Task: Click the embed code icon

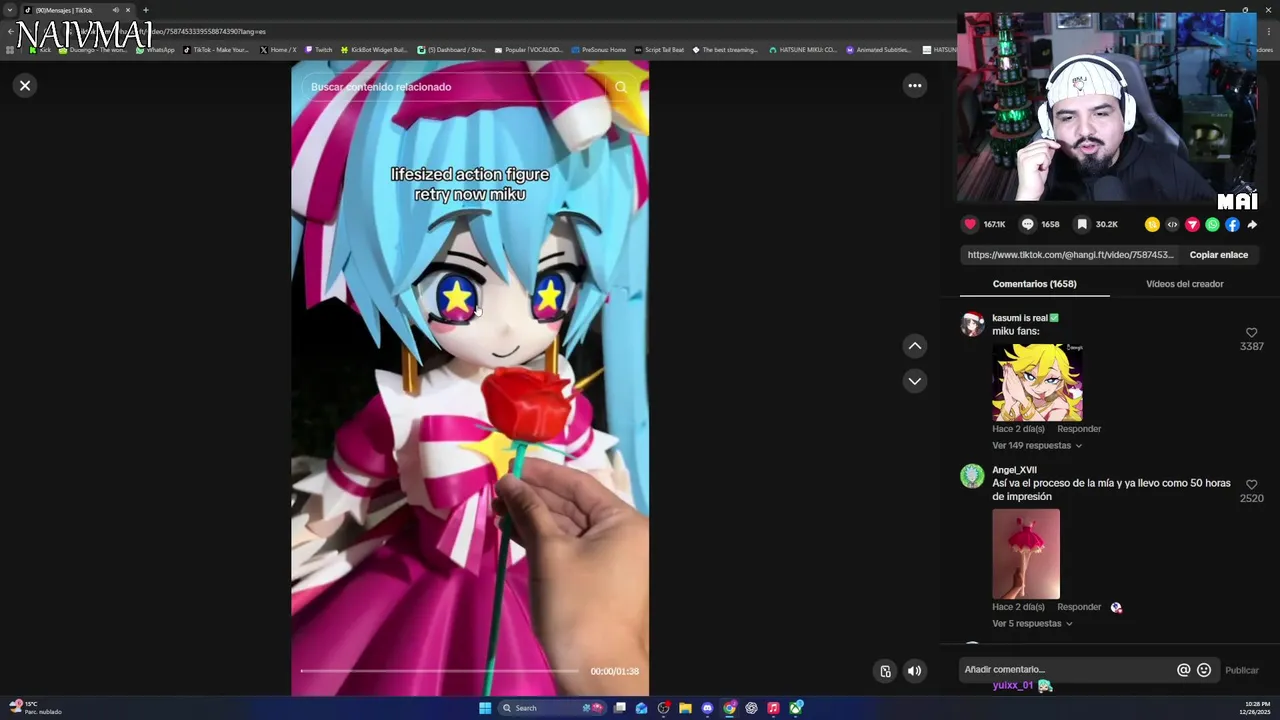Action: pyautogui.click(x=1172, y=225)
